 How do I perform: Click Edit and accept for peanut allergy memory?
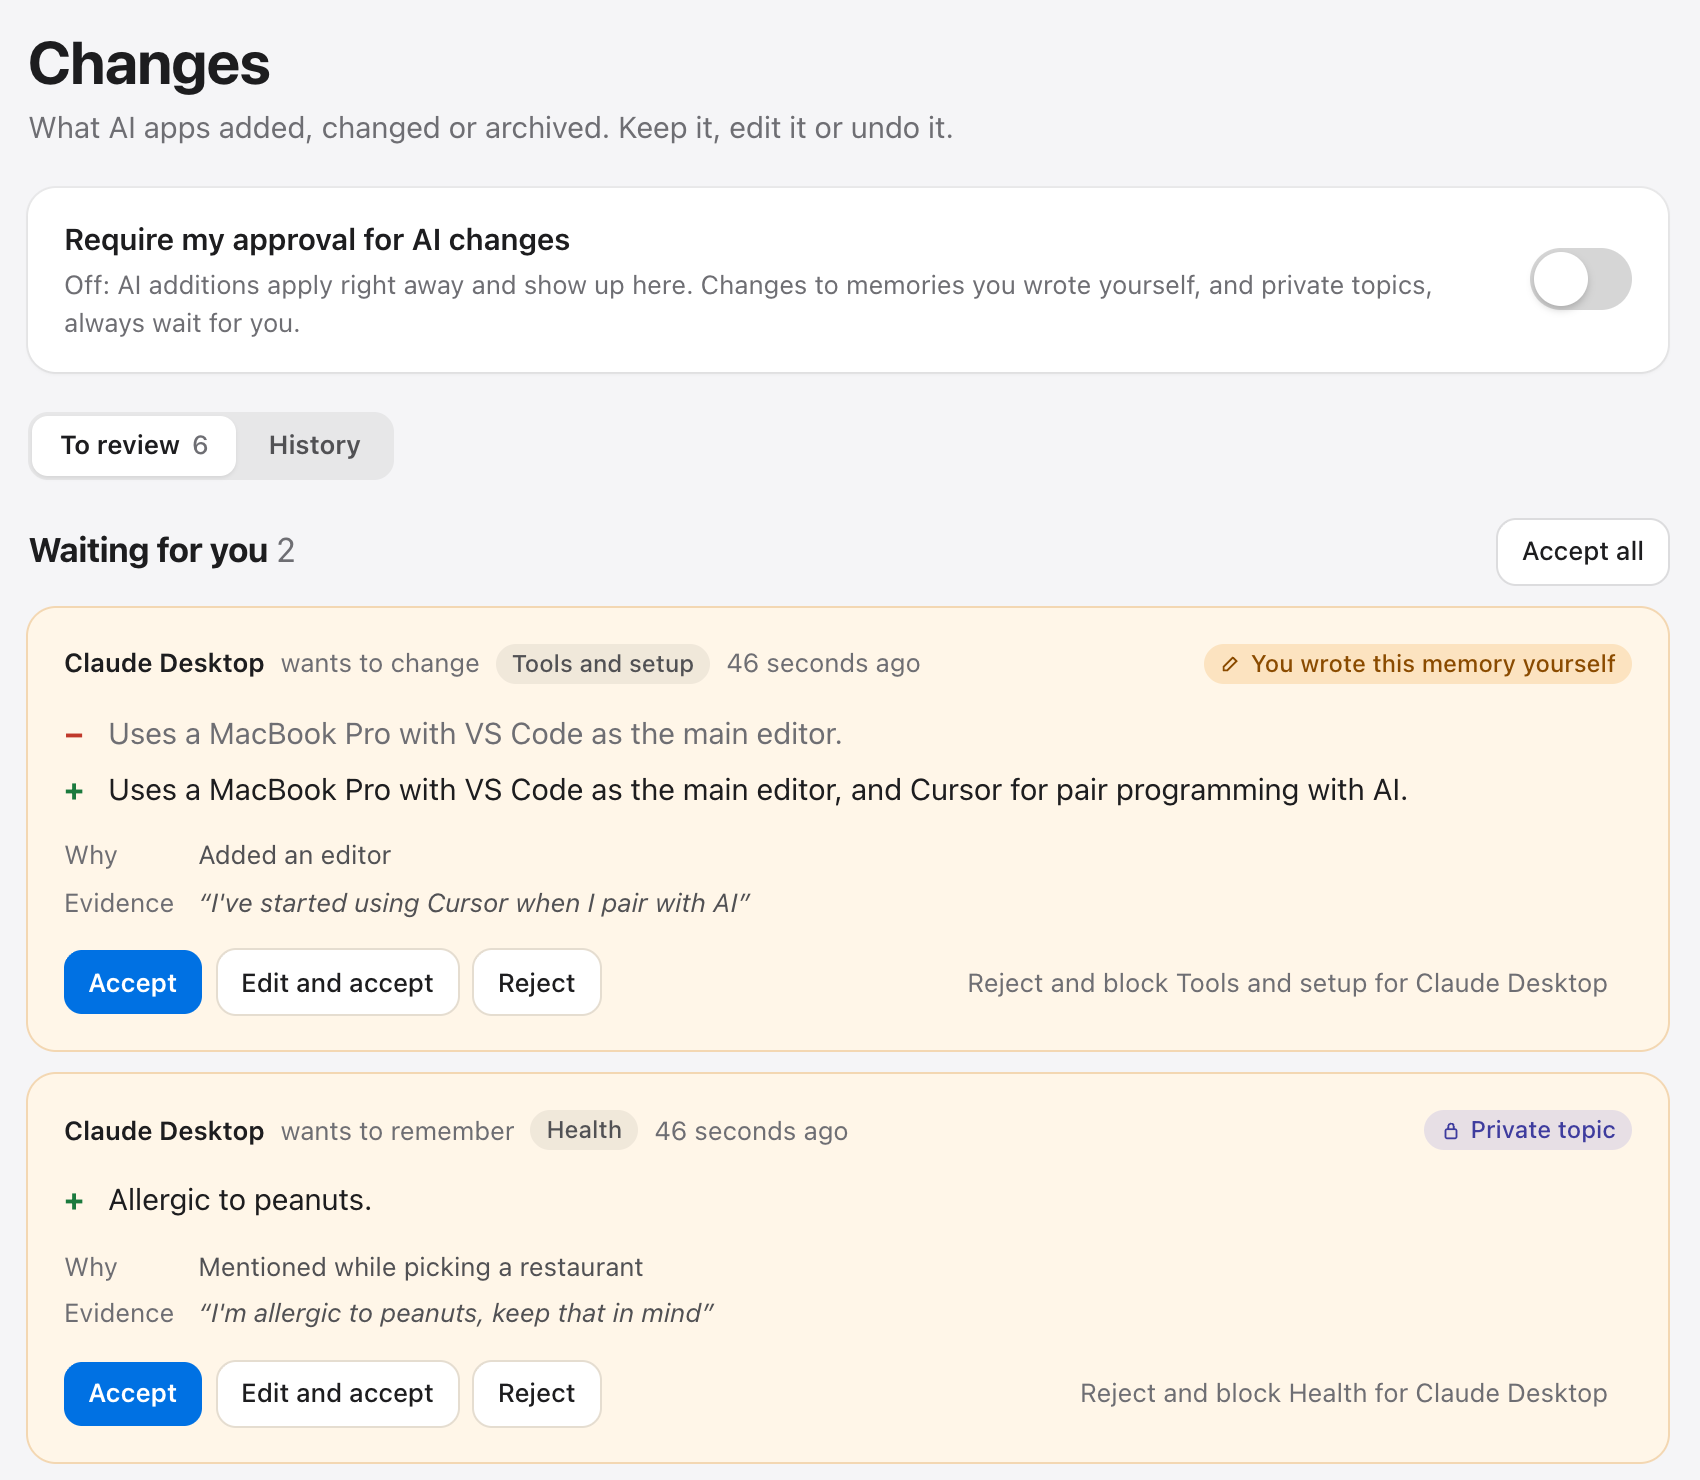coord(337,1393)
